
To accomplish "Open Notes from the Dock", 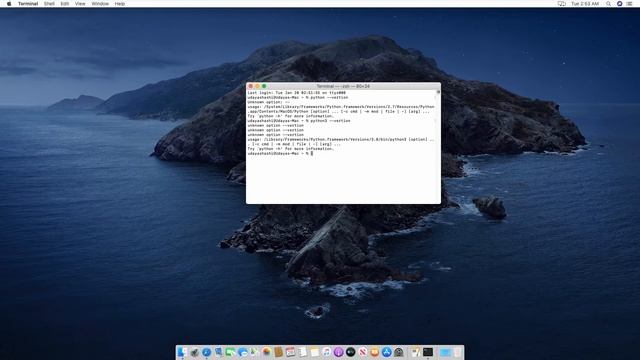I will pyautogui.click(x=314, y=352).
